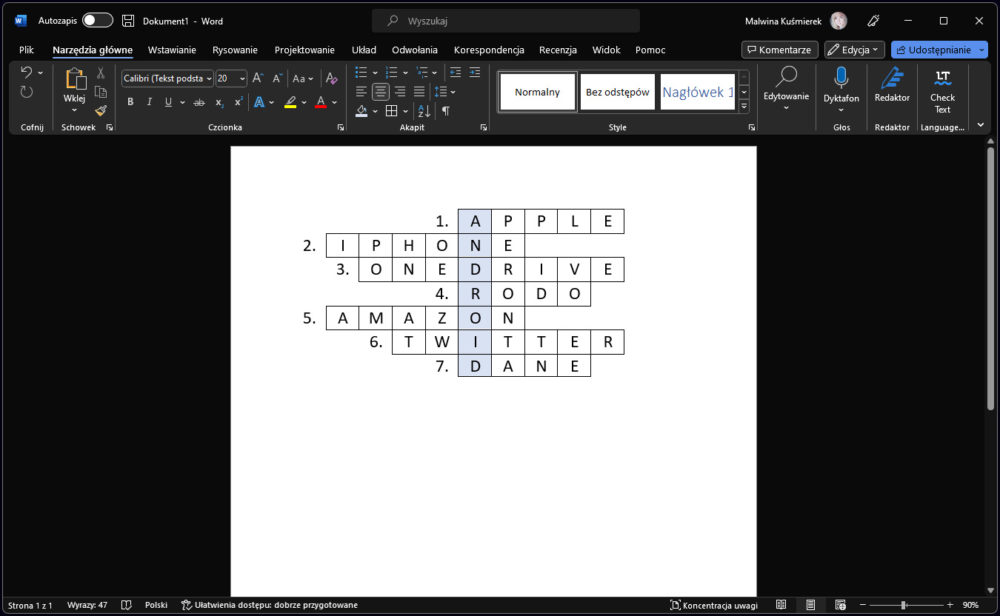Activate the Format Painter brush
Image resolution: width=1000 pixels, height=616 pixels.
[100, 111]
